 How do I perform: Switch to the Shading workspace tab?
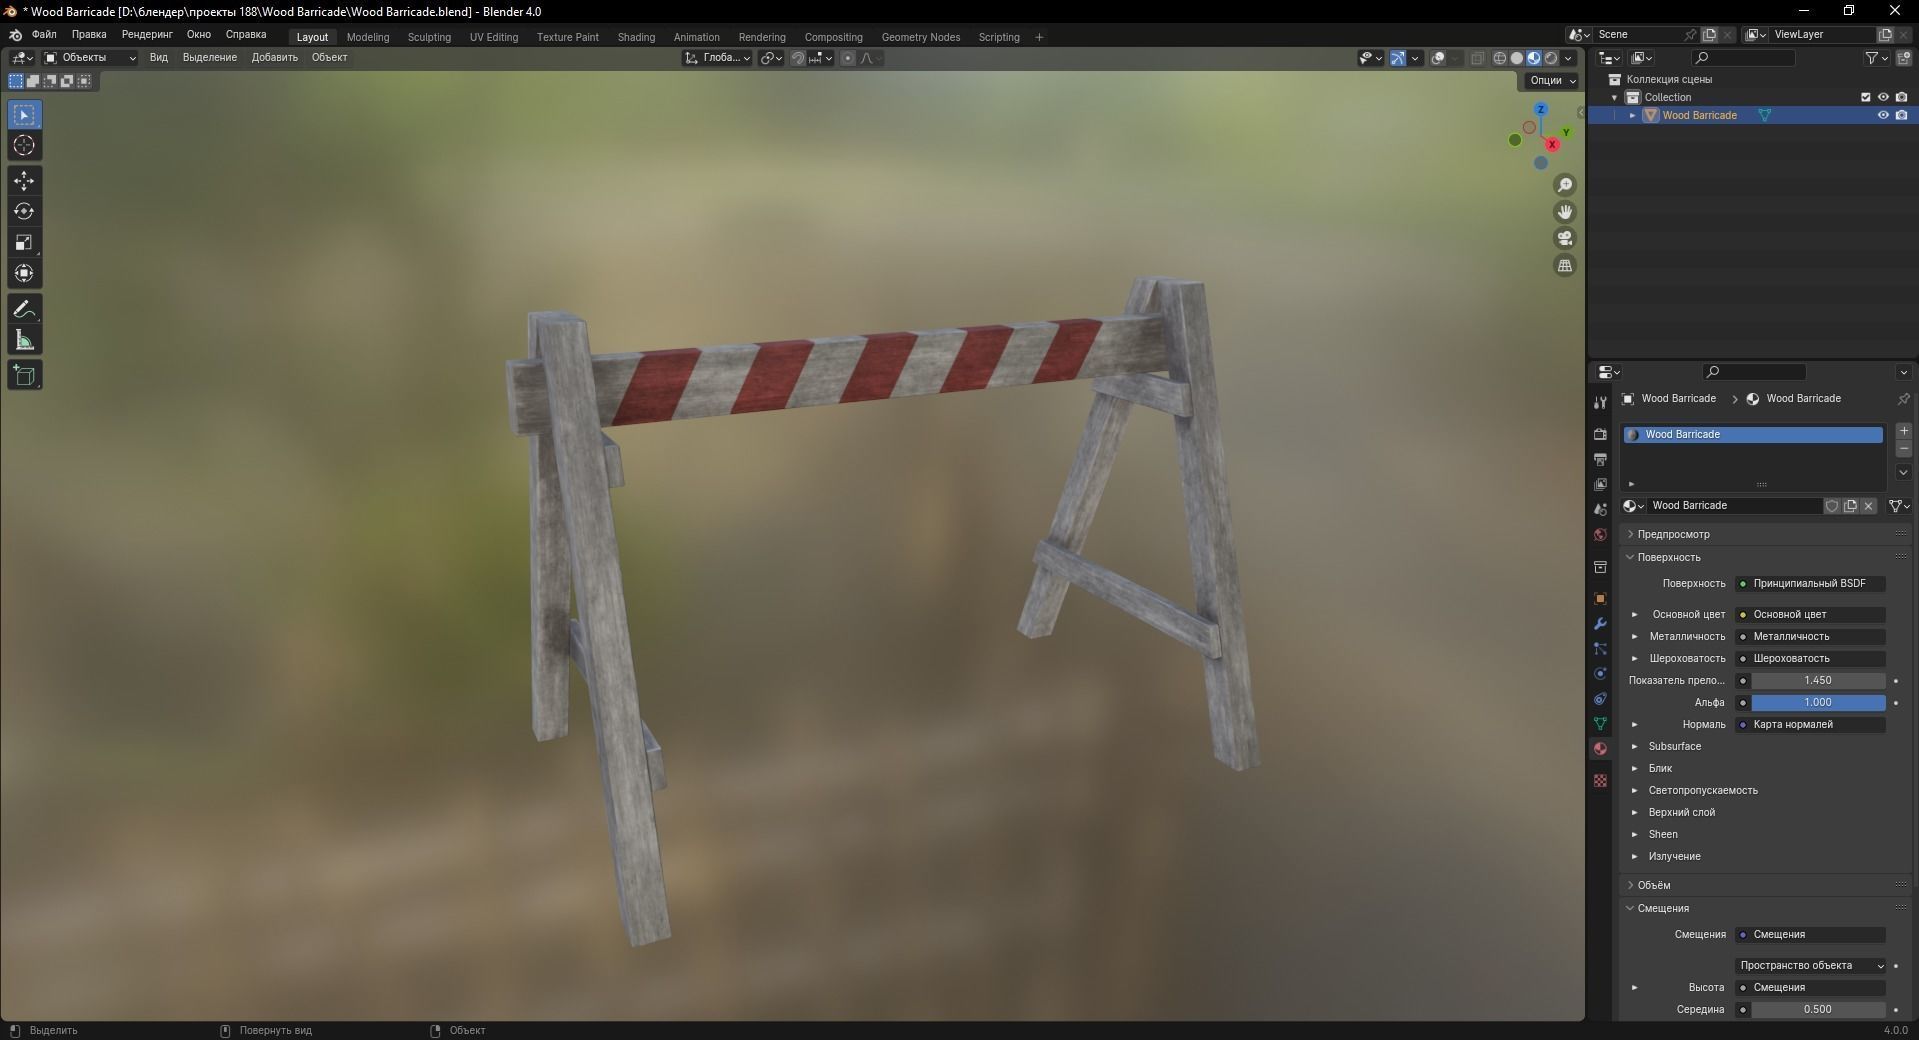(636, 37)
